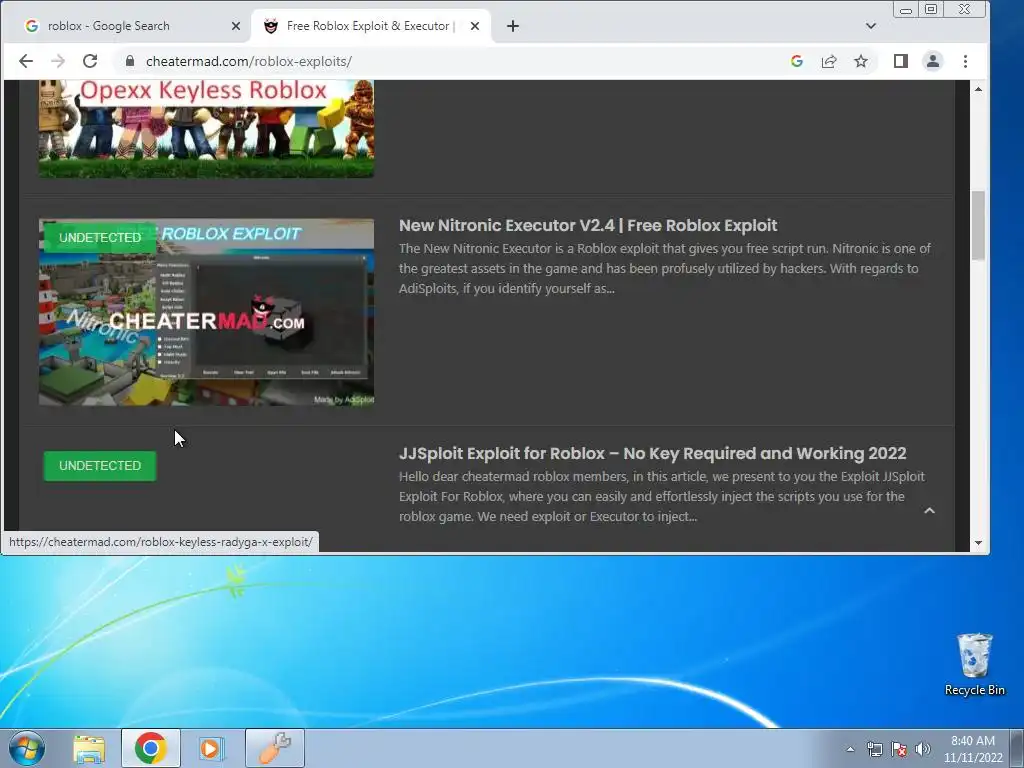Read the Nitronic Executor description text

click(665, 268)
